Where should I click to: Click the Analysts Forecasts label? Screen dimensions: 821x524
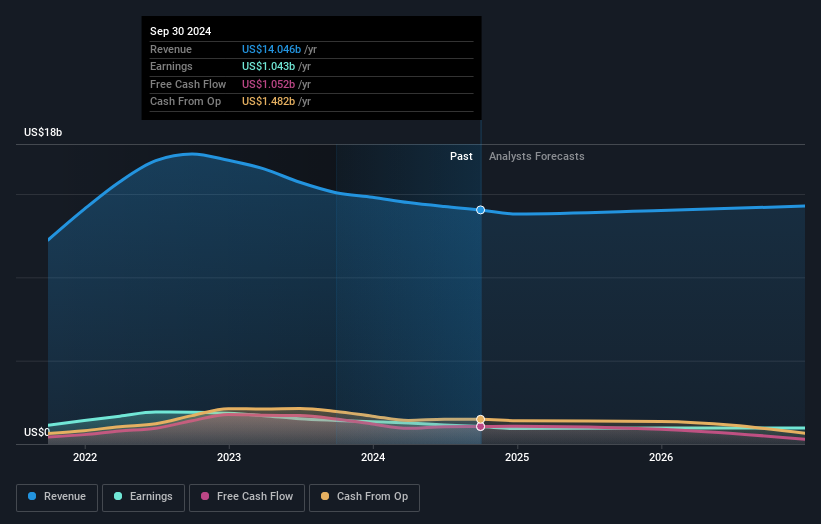tap(537, 157)
